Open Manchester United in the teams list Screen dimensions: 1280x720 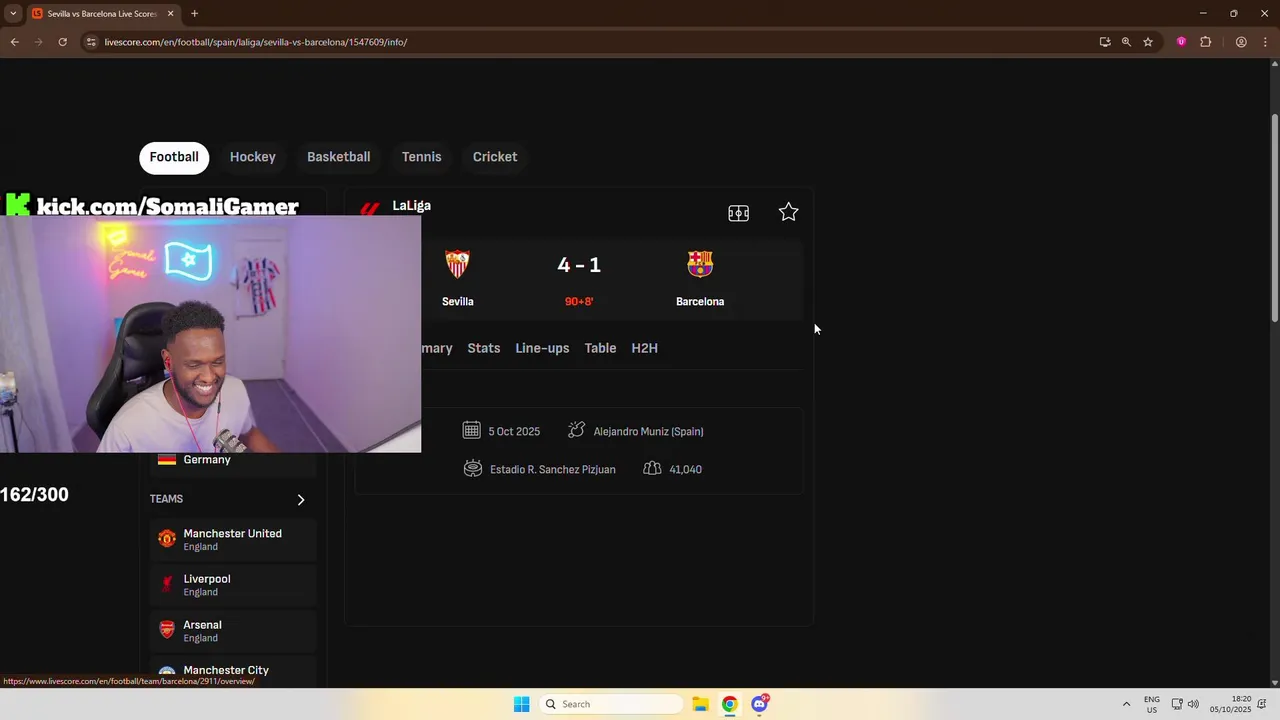(233, 539)
